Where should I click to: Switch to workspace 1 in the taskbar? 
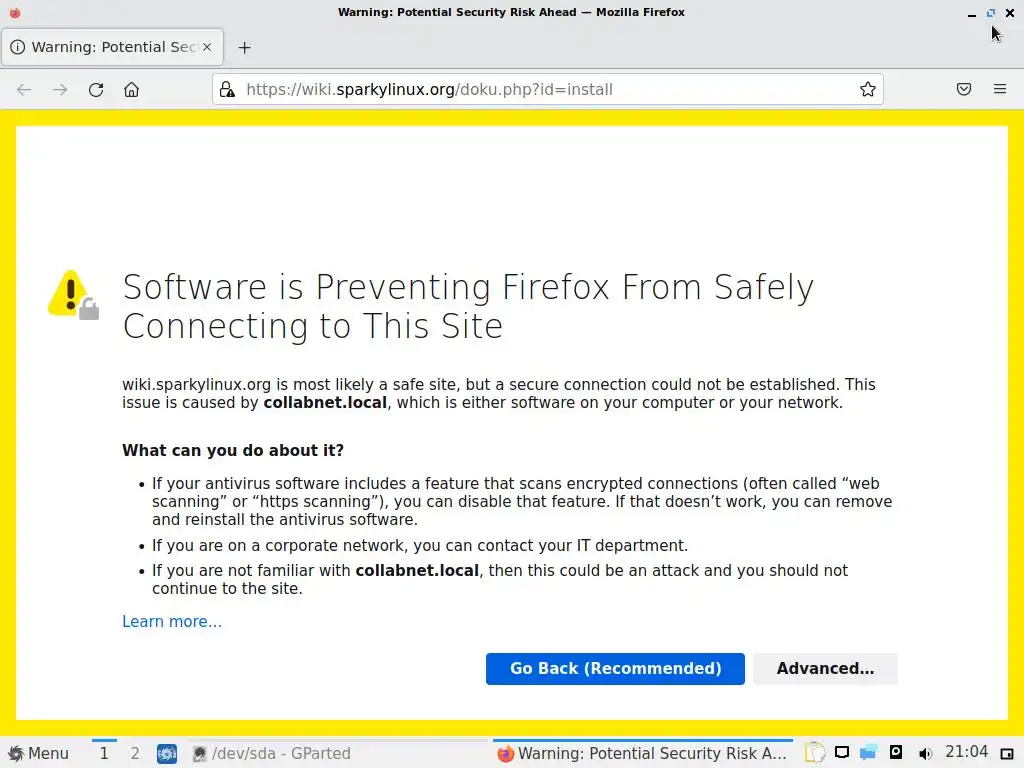(x=104, y=754)
